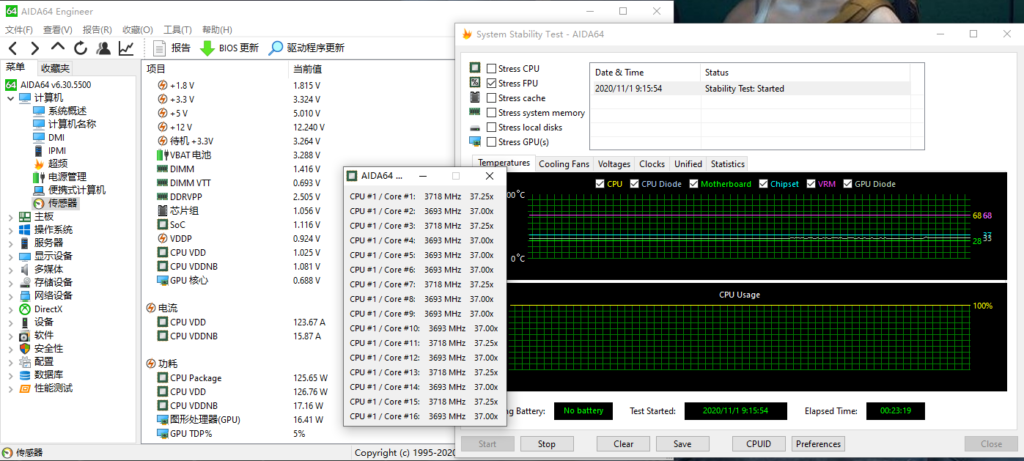Enable Stress local disks checkbox
The width and height of the screenshot is (1024, 461).
point(491,127)
